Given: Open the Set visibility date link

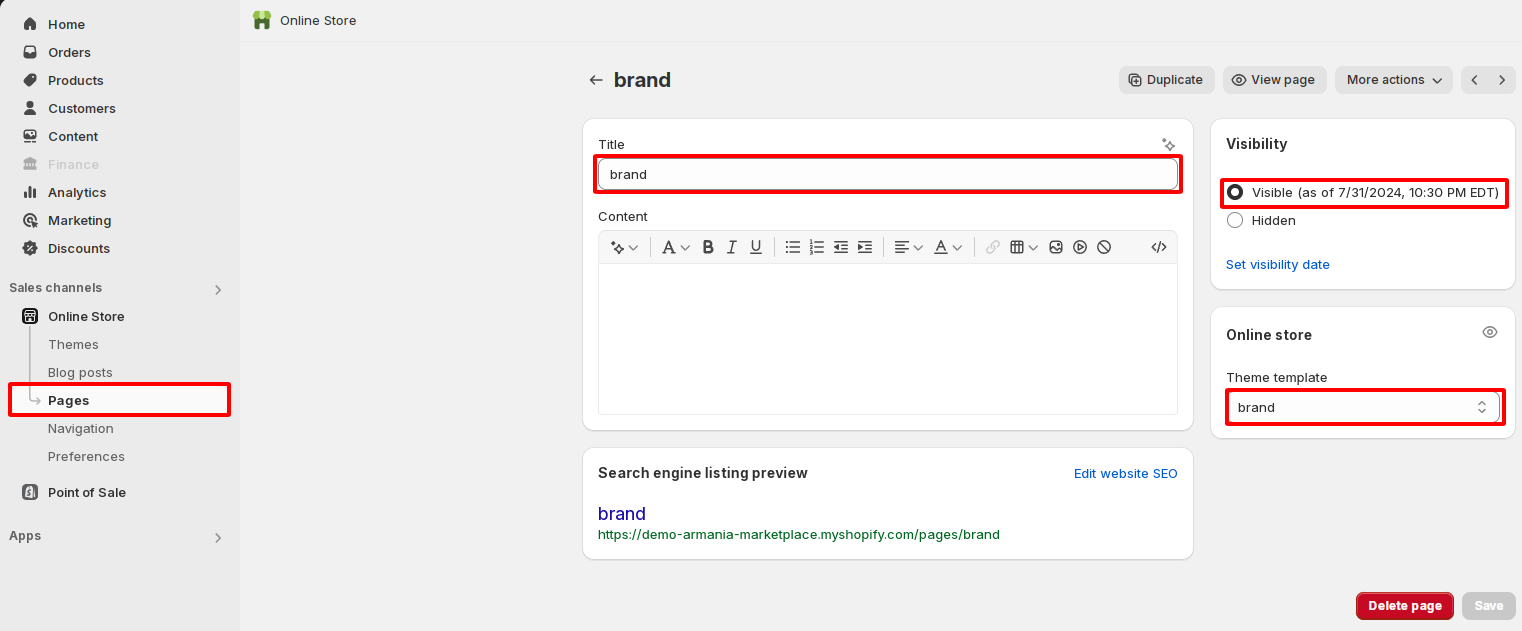Looking at the screenshot, I should coord(1277,264).
